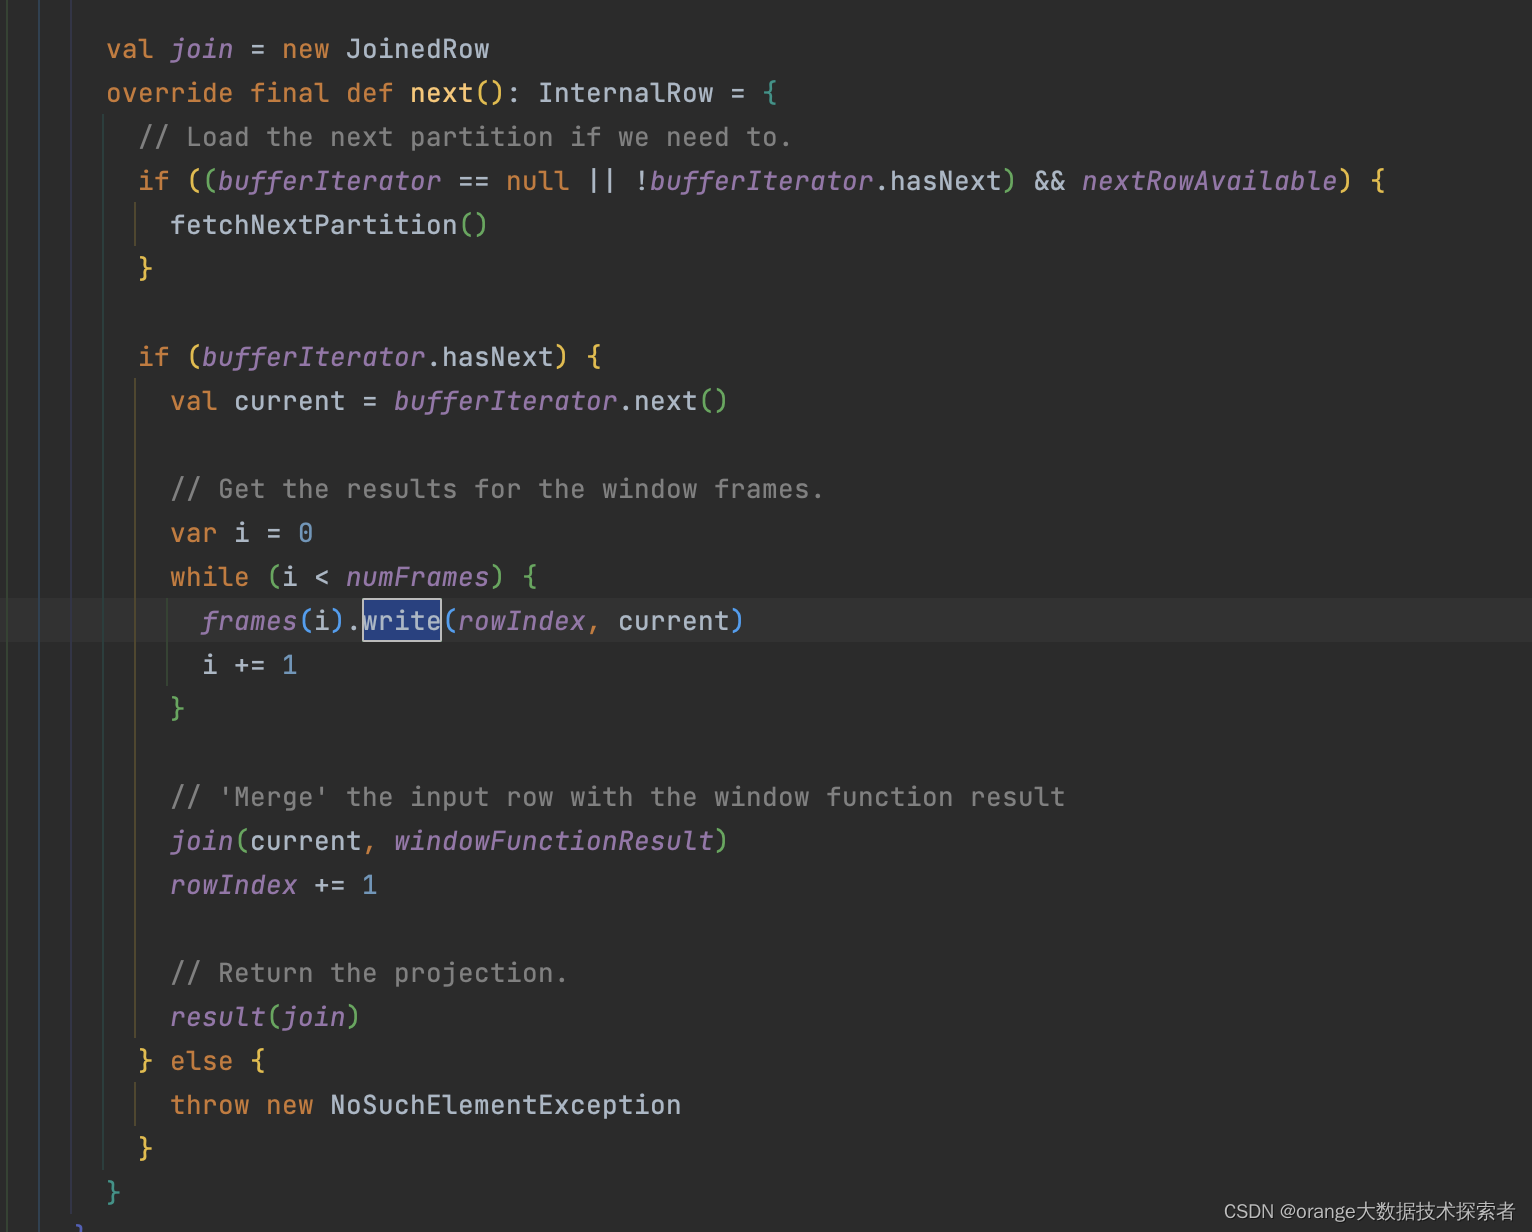Viewport: 1532px width, 1232px height.
Task: Click 'join(current, ...)' function name
Action: click(x=202, y=841)
